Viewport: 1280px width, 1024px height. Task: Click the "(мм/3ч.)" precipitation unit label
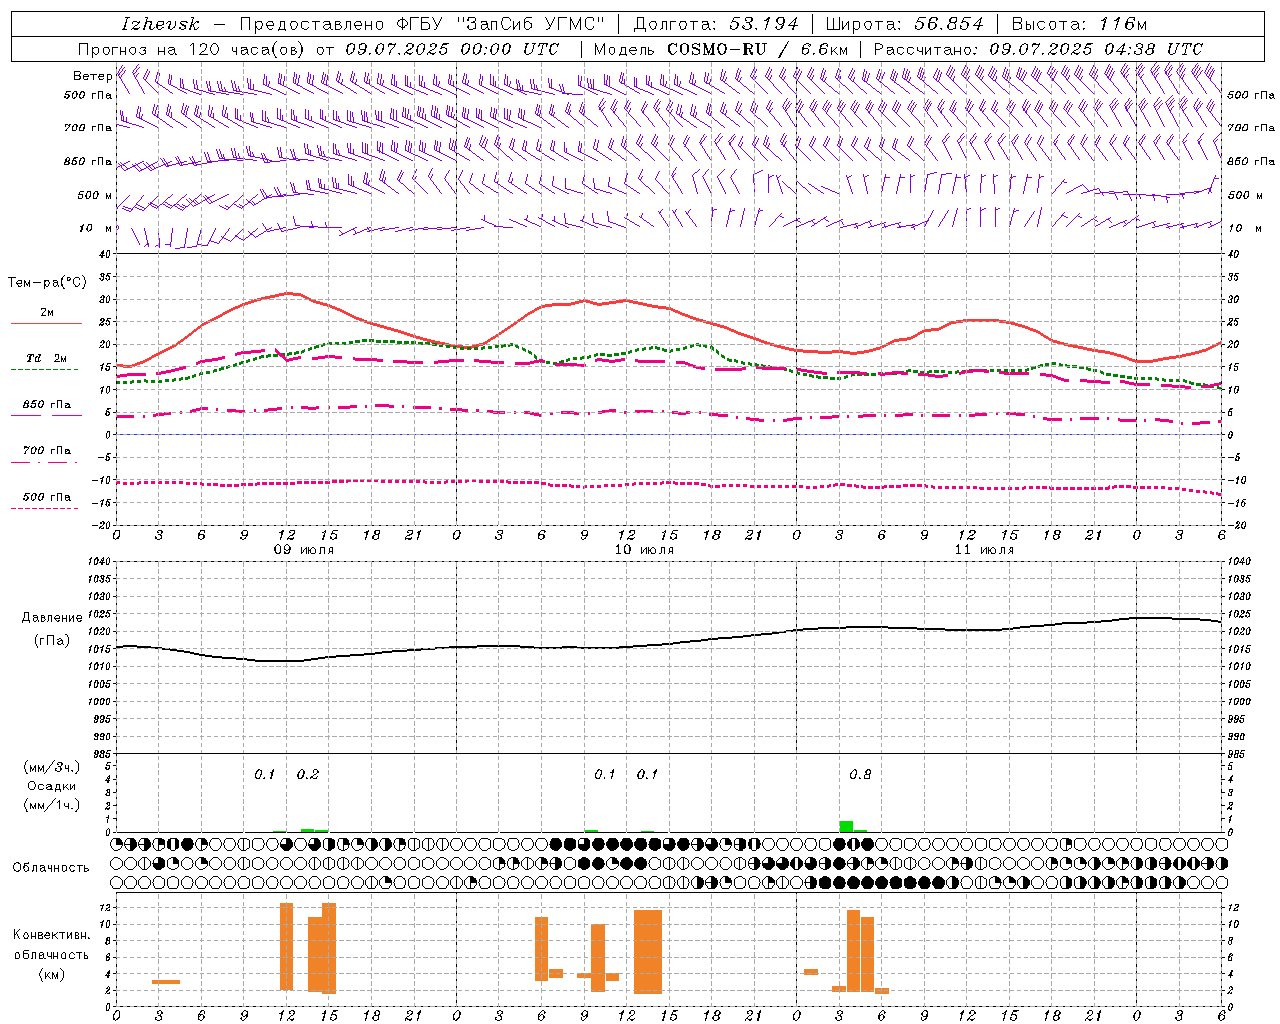pos(51,767)
